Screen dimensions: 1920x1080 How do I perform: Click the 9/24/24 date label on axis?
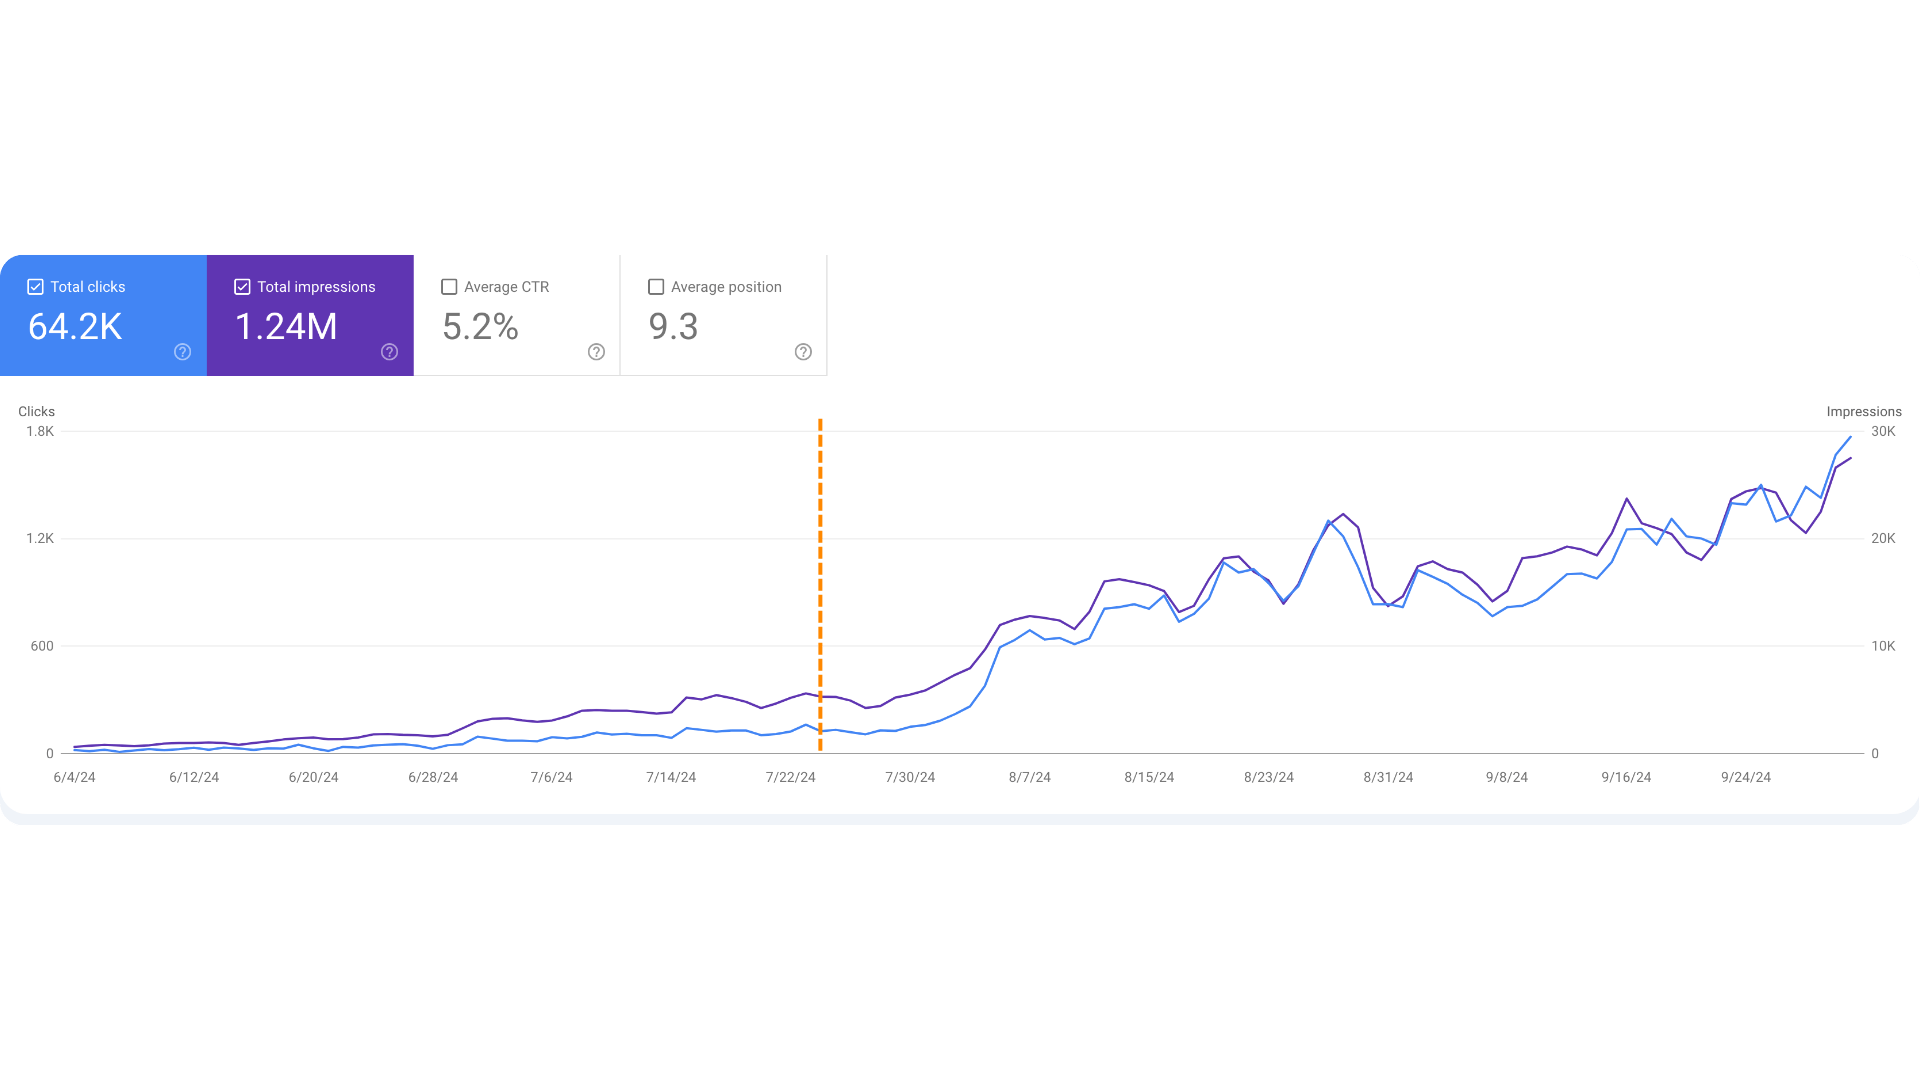(1745, 777)
